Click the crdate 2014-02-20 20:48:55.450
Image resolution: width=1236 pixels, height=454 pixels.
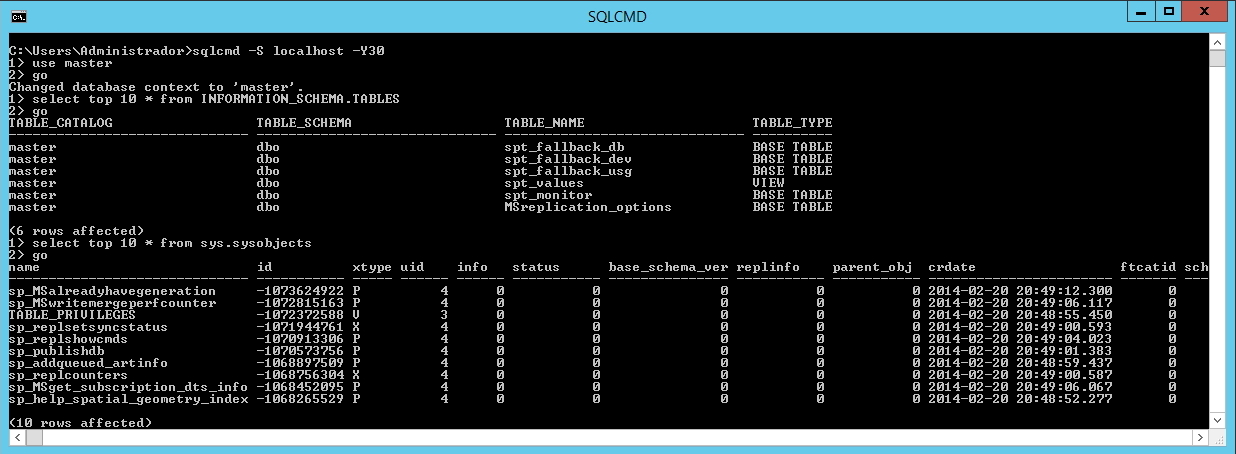point(1021,315)
